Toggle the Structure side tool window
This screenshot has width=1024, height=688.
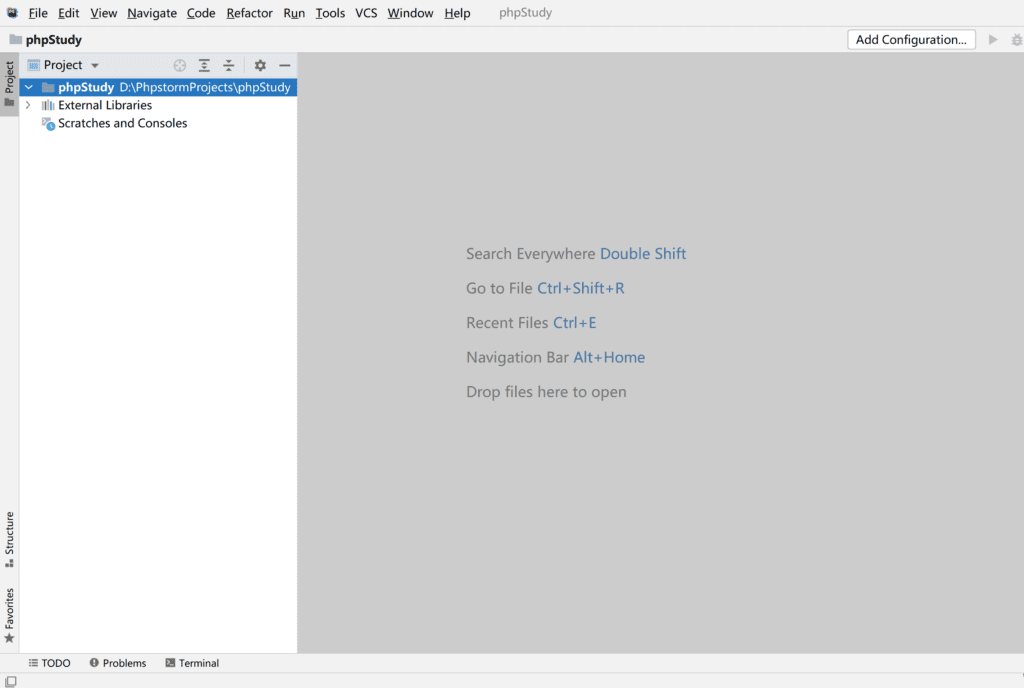pyautogui.click(x=9, y=539)
